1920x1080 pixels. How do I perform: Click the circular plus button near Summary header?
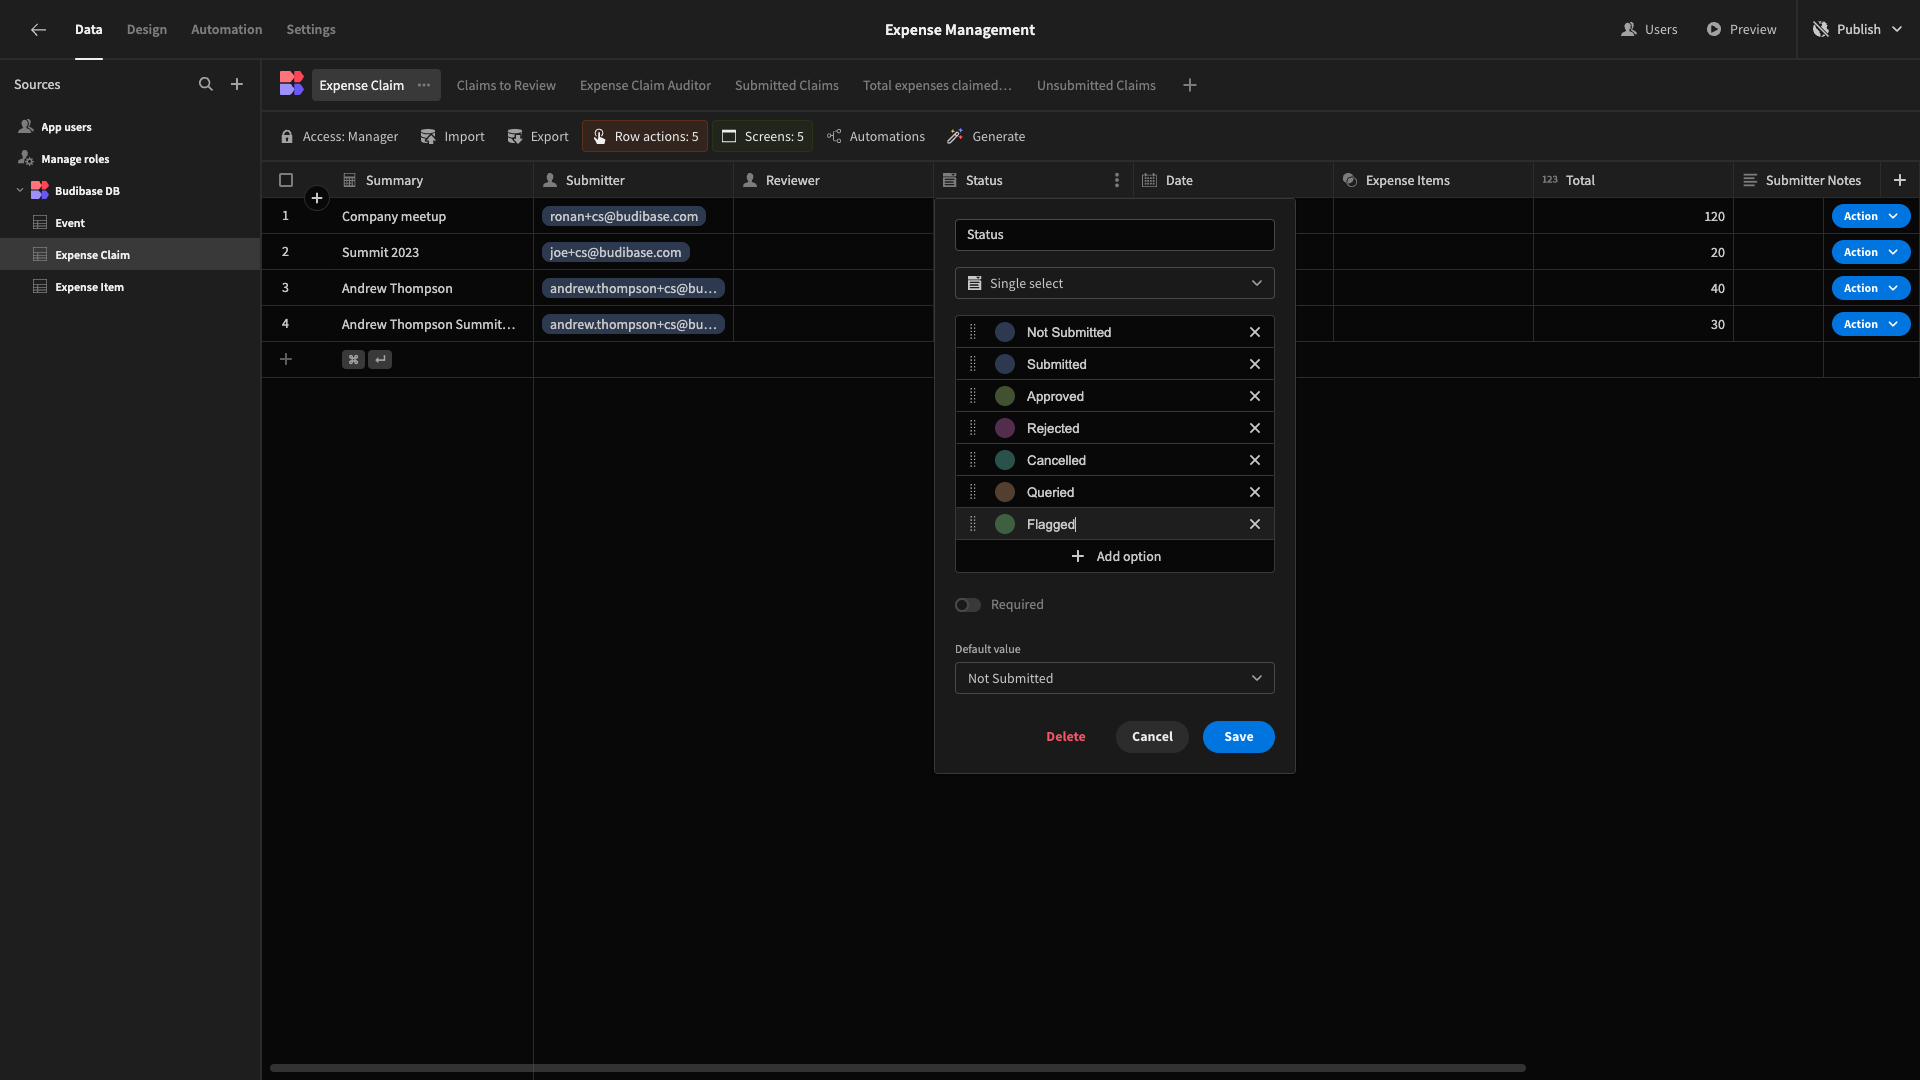317,198
